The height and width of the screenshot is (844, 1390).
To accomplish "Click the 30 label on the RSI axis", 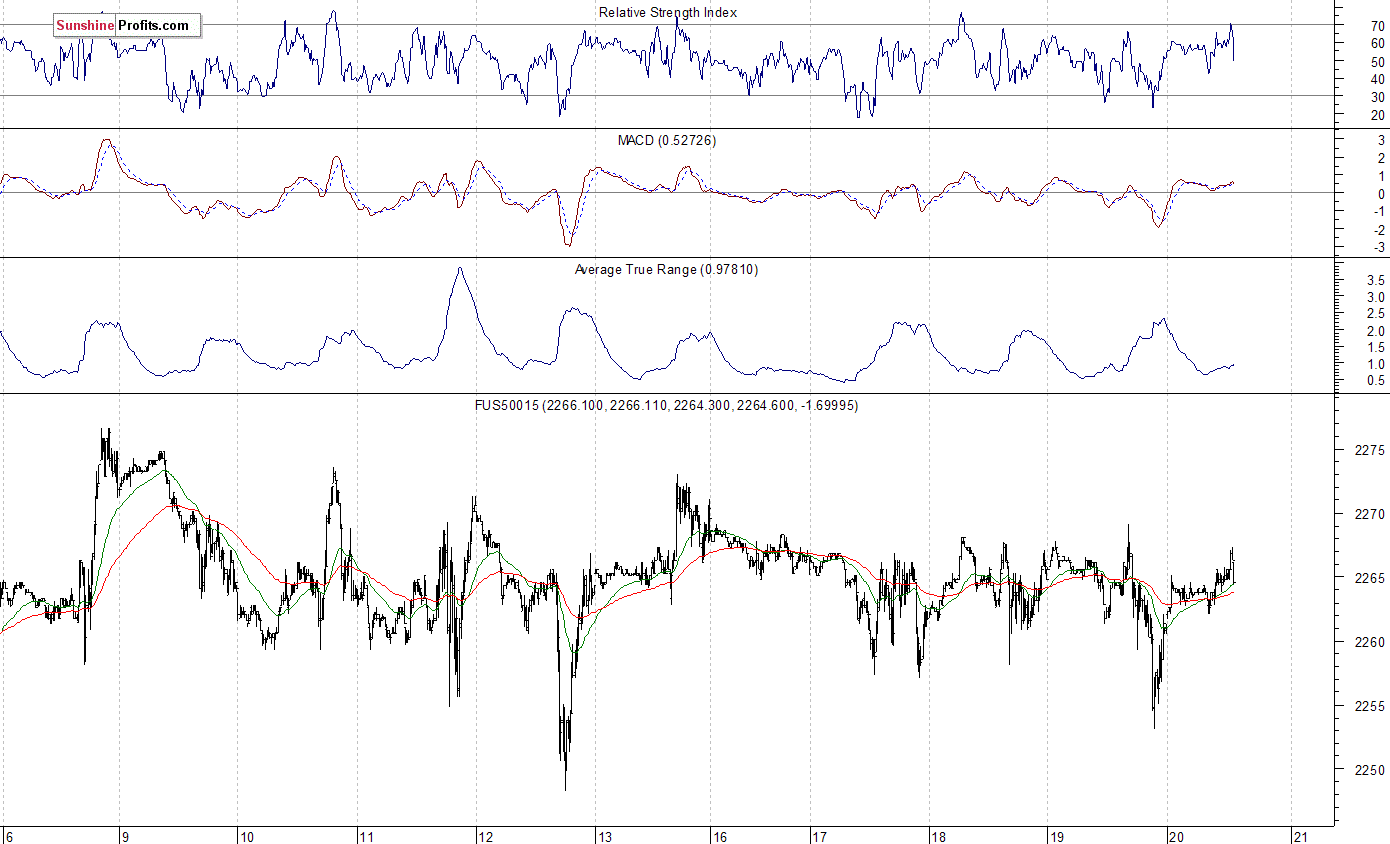I will point(1378,98).
